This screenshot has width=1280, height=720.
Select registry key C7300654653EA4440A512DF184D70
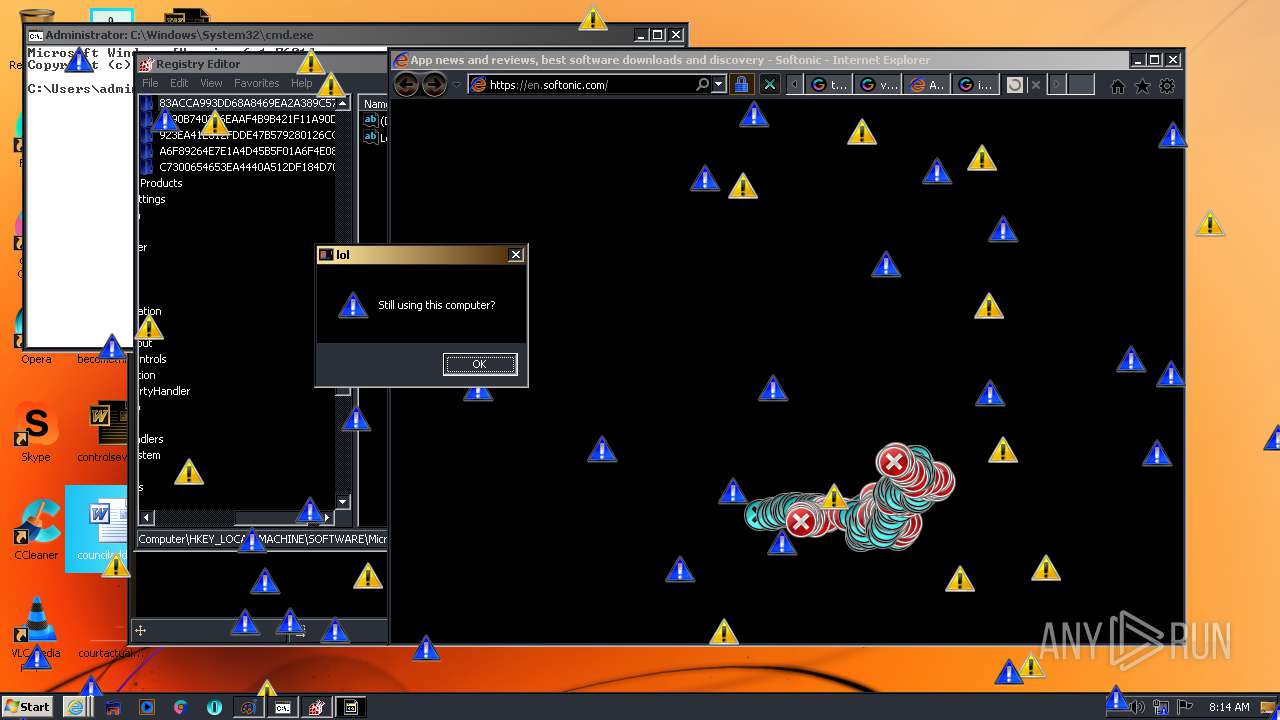pyautogui.click(x=247, y=167)
